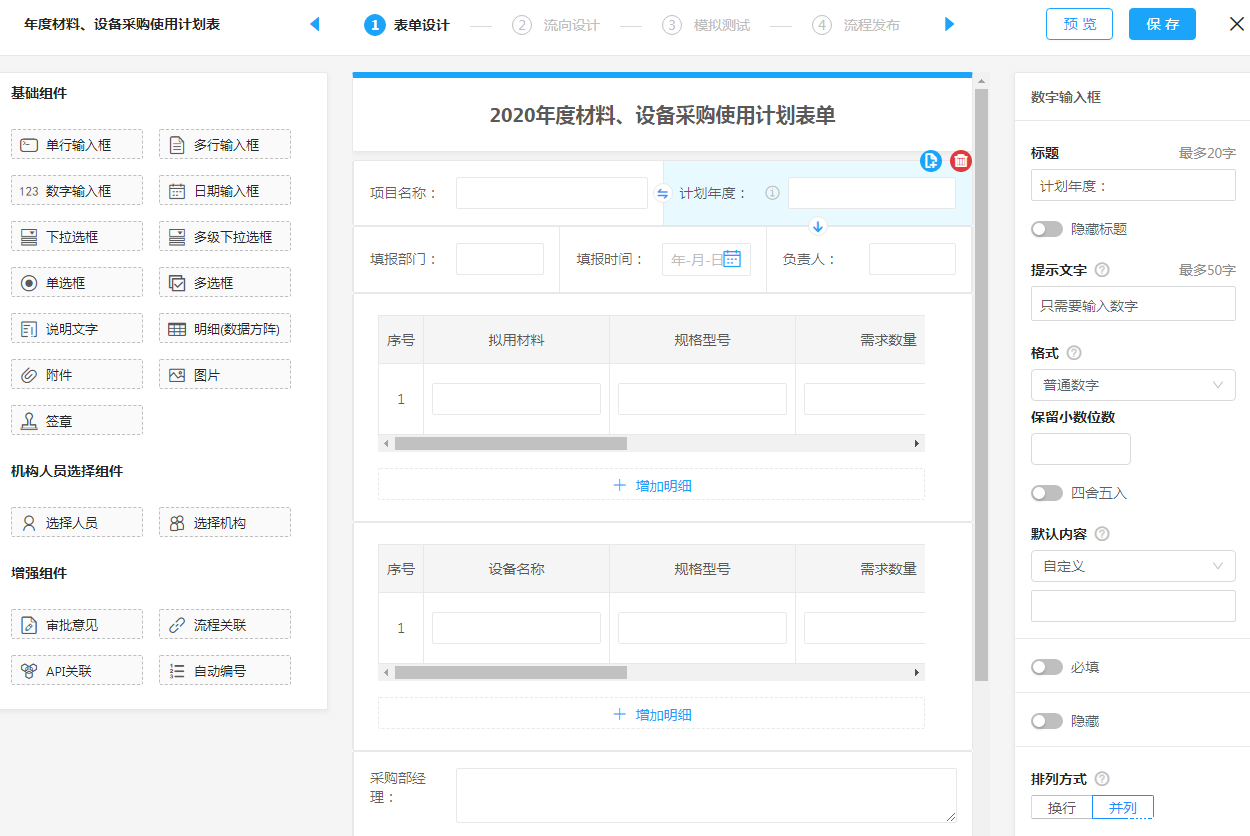The height and width of the screenshot is (836, 1250).
Task: Click the 采购部经理 text area
Action: click(x=706, y=795)
